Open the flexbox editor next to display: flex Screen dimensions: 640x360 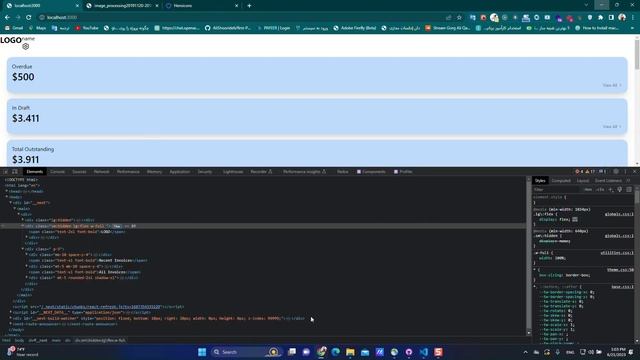click(x=575, y=220)
